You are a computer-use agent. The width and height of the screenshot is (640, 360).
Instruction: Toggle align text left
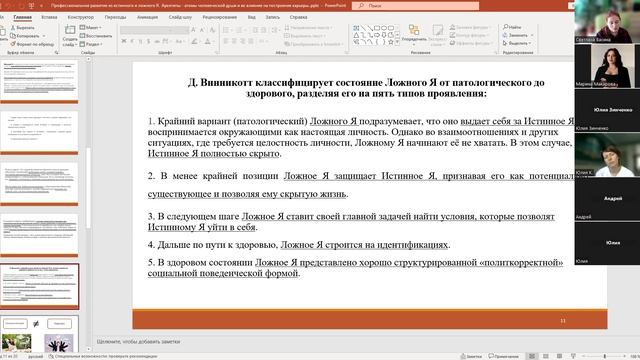pyautogui.click(x=226, y=41)
